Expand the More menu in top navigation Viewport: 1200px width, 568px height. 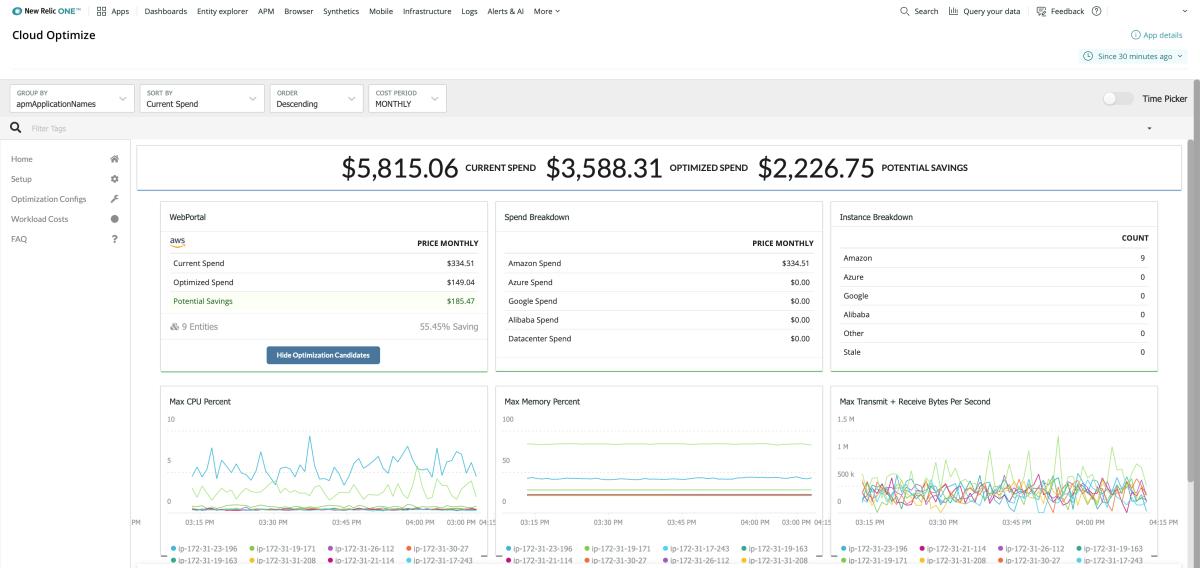coord(547,11)
